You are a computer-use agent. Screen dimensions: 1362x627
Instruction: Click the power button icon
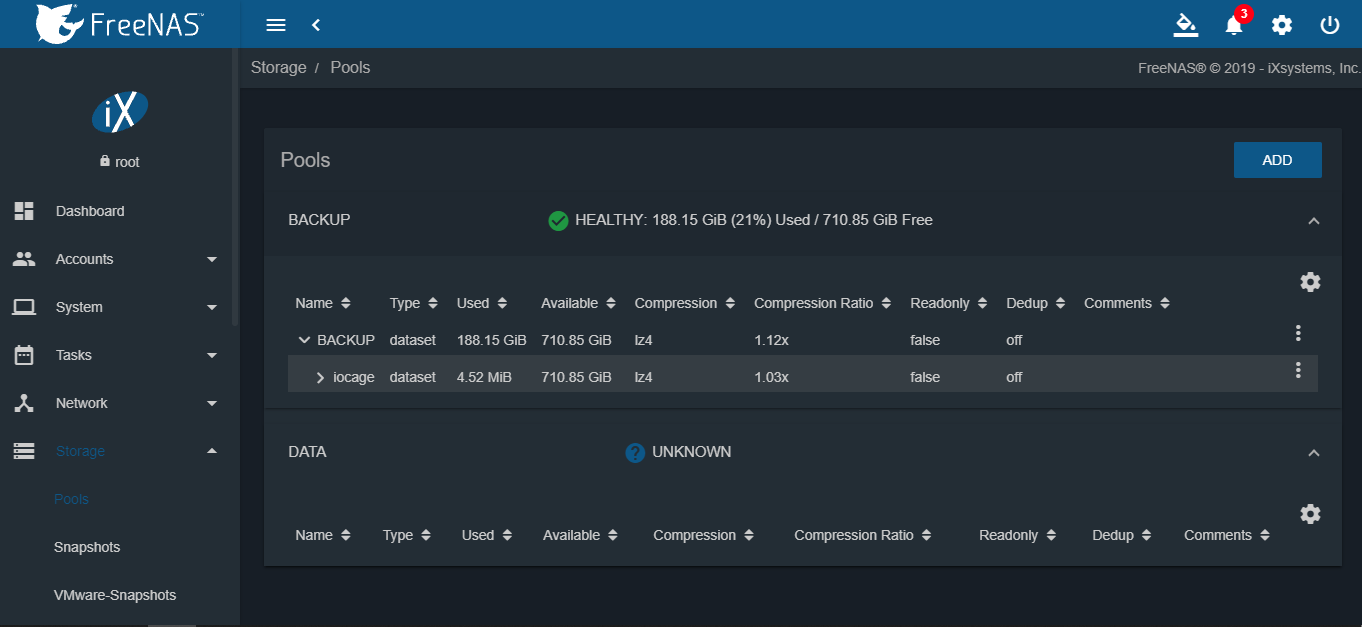click(x=1330, y=25)
